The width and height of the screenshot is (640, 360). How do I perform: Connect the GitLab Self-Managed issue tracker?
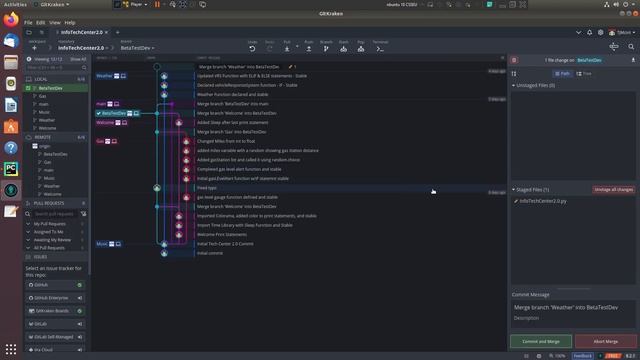pyautogui.click(x=80, y=337)
